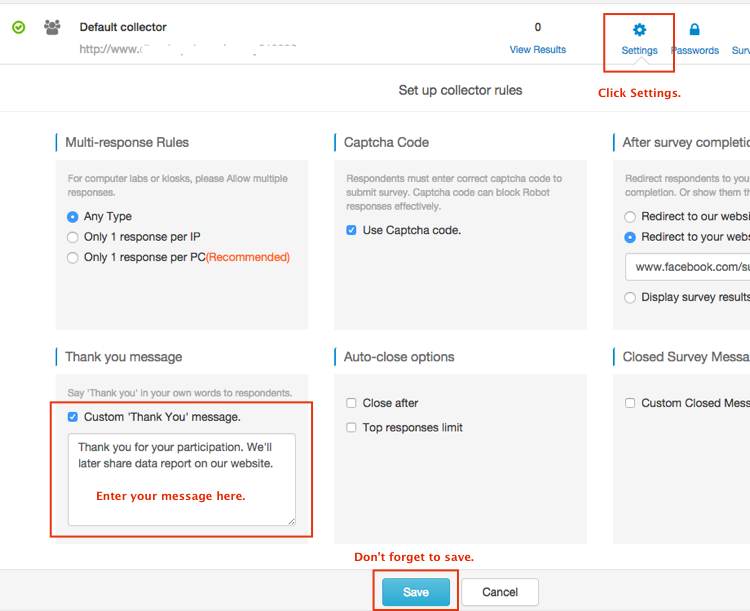Enable the Top responses limit checkbox
Viewport: 750px width, 611px height.
click(x=351, y=427)
